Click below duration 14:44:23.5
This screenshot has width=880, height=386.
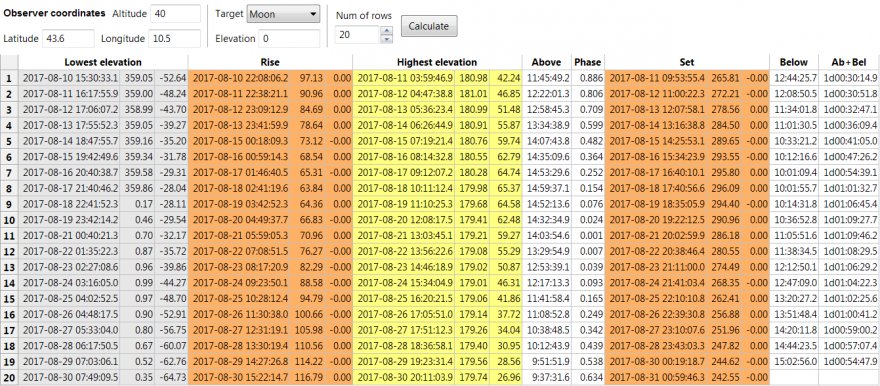[795, 345]
